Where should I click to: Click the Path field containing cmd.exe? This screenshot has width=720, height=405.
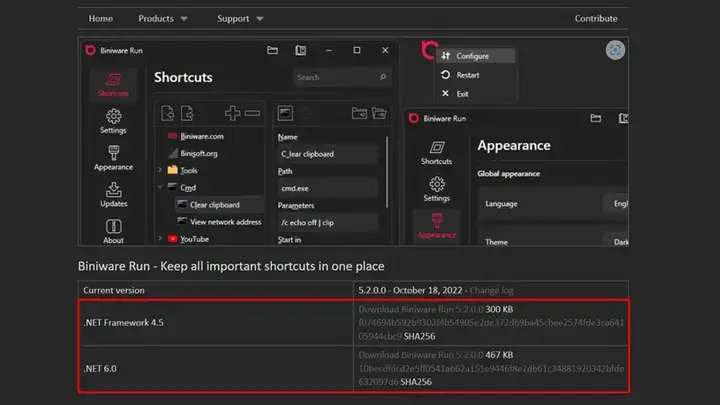(327, 188)
